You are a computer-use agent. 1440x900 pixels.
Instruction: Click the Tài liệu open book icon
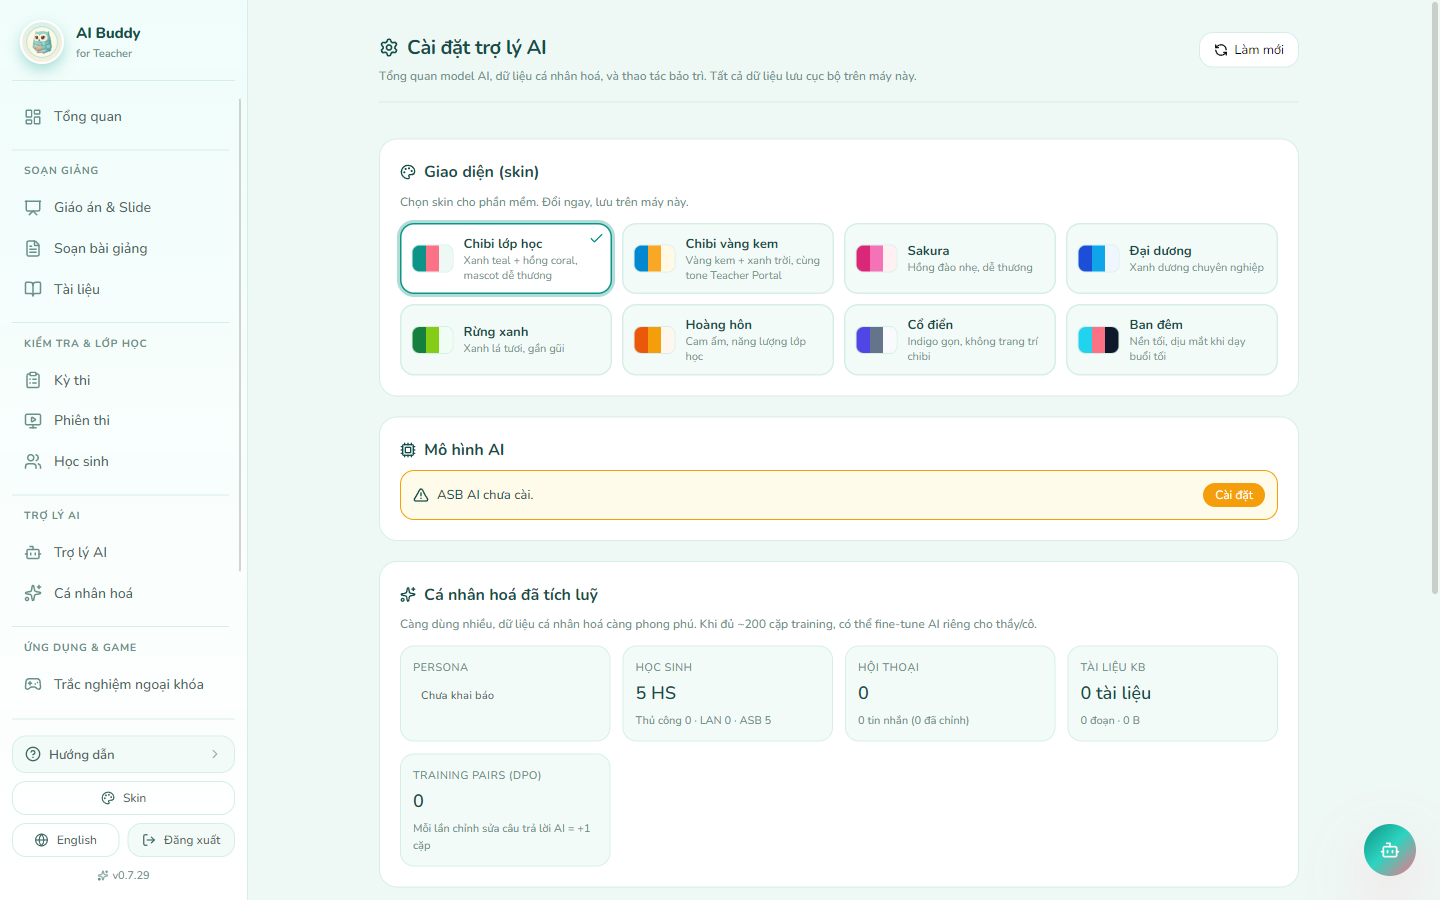[x=33, y=290]
